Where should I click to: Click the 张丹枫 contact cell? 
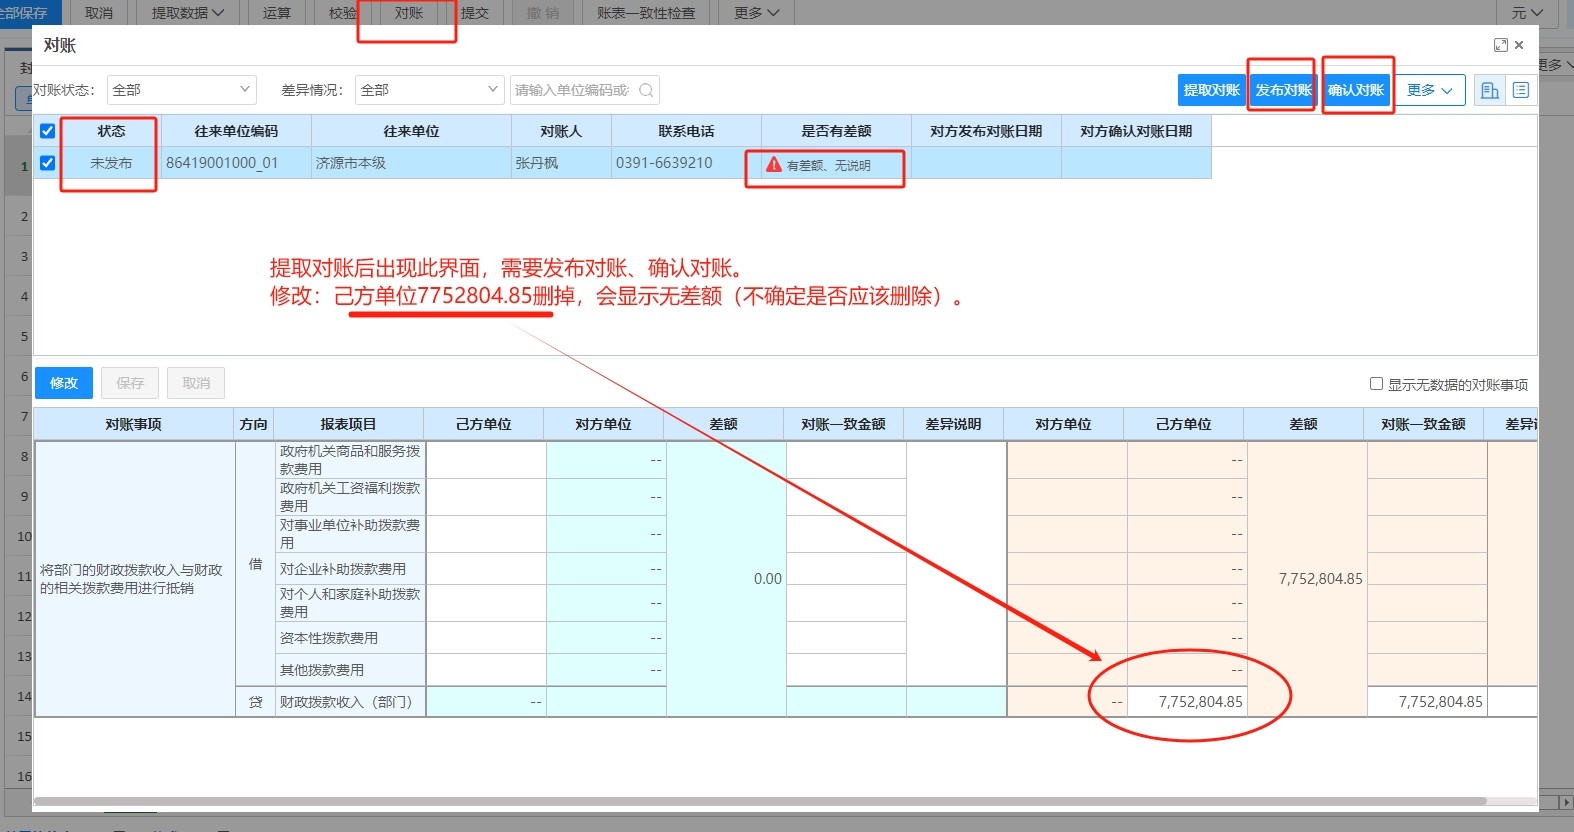tap(561, 163)
